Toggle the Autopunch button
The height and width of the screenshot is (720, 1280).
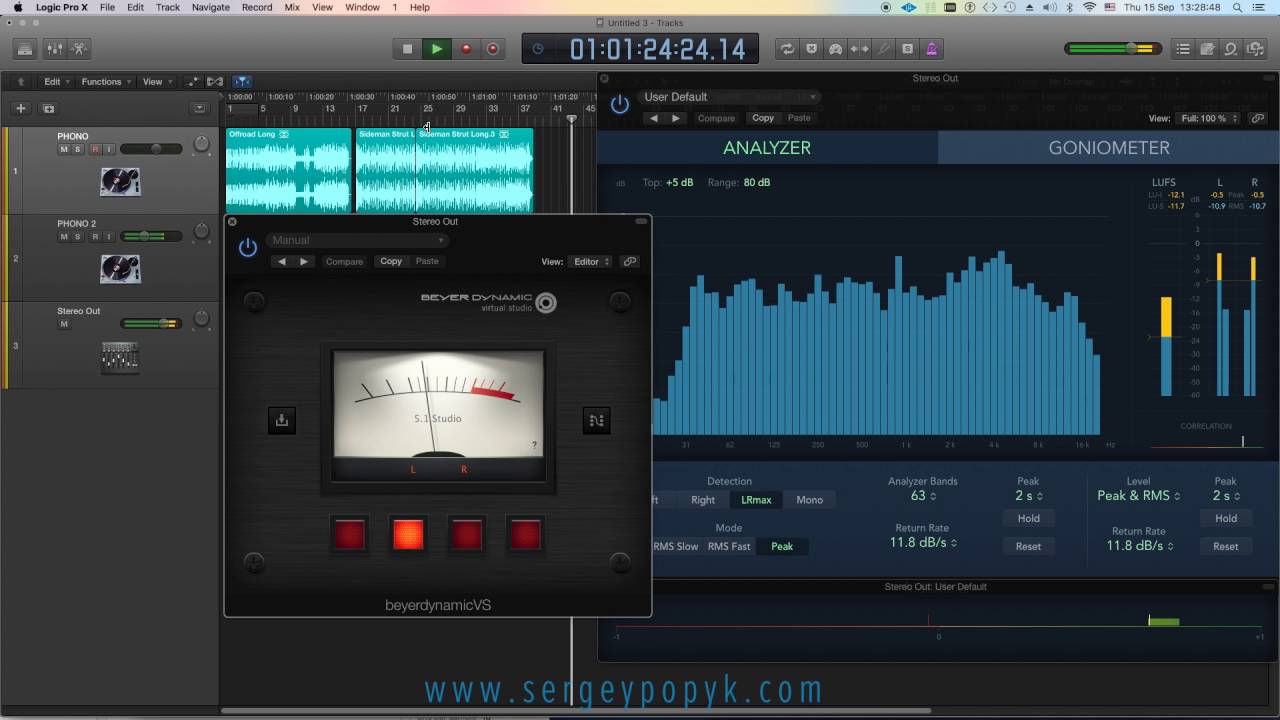[859, 48]
